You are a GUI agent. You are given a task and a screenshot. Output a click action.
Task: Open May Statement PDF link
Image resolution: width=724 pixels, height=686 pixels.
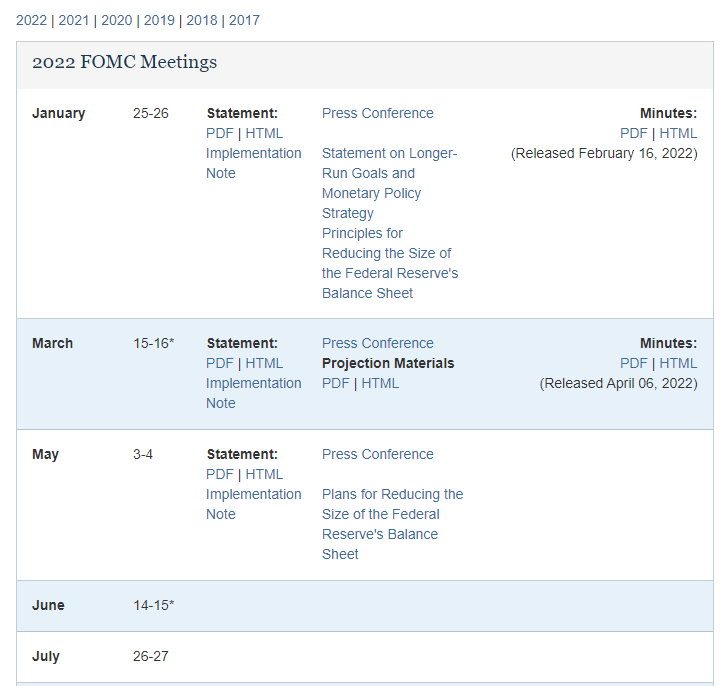220,475
